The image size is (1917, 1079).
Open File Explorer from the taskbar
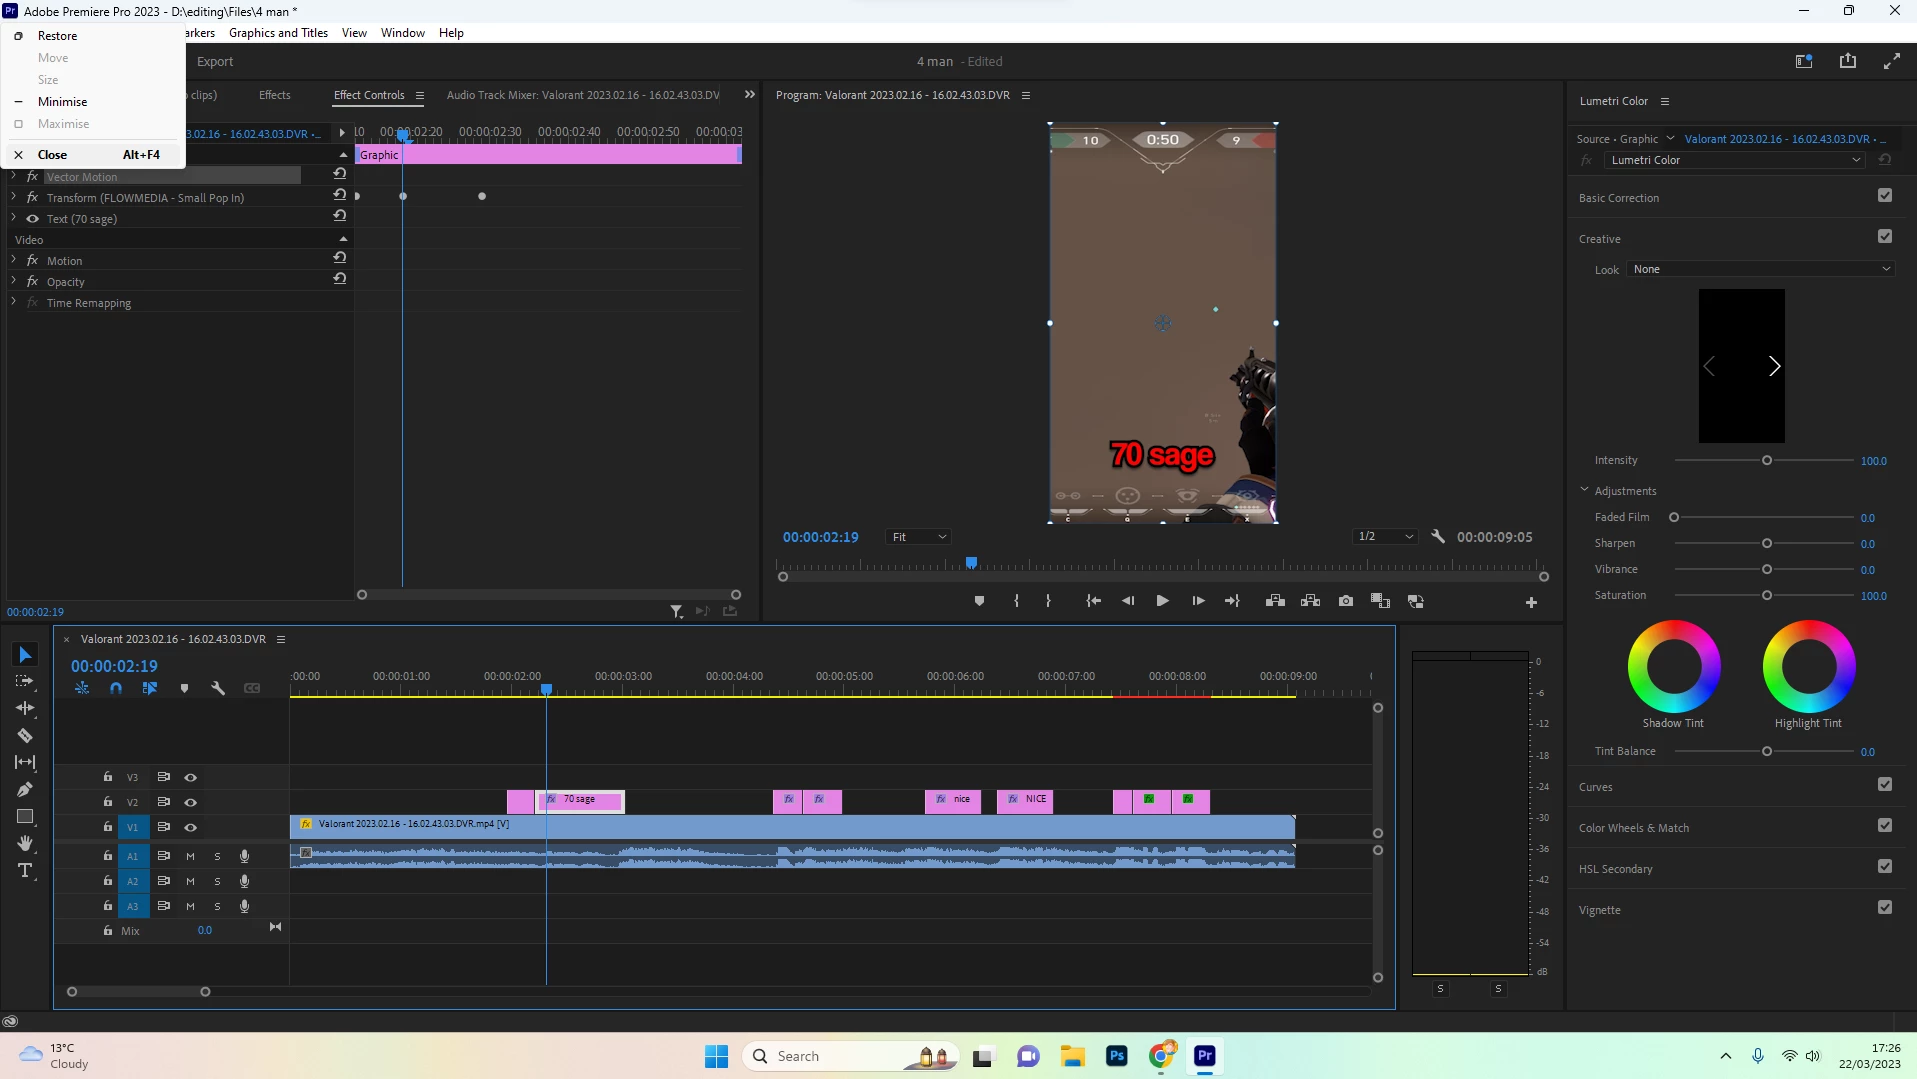pos(1073,1056)
